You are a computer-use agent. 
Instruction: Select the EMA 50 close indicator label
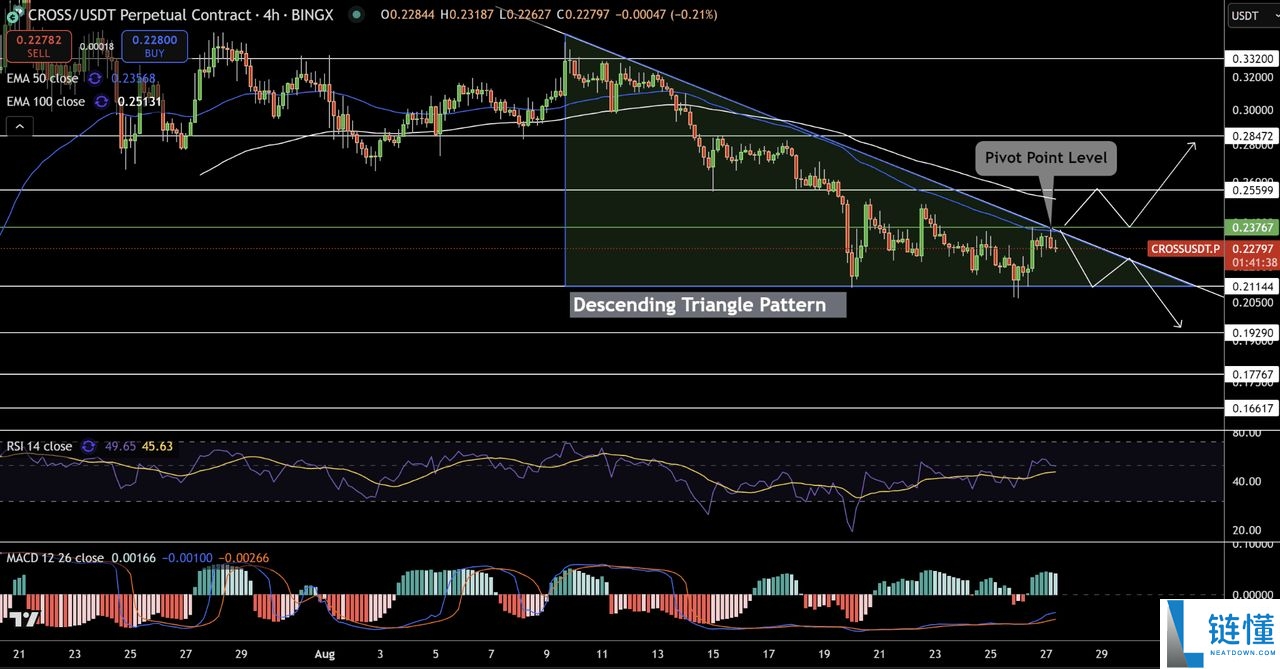42,78
